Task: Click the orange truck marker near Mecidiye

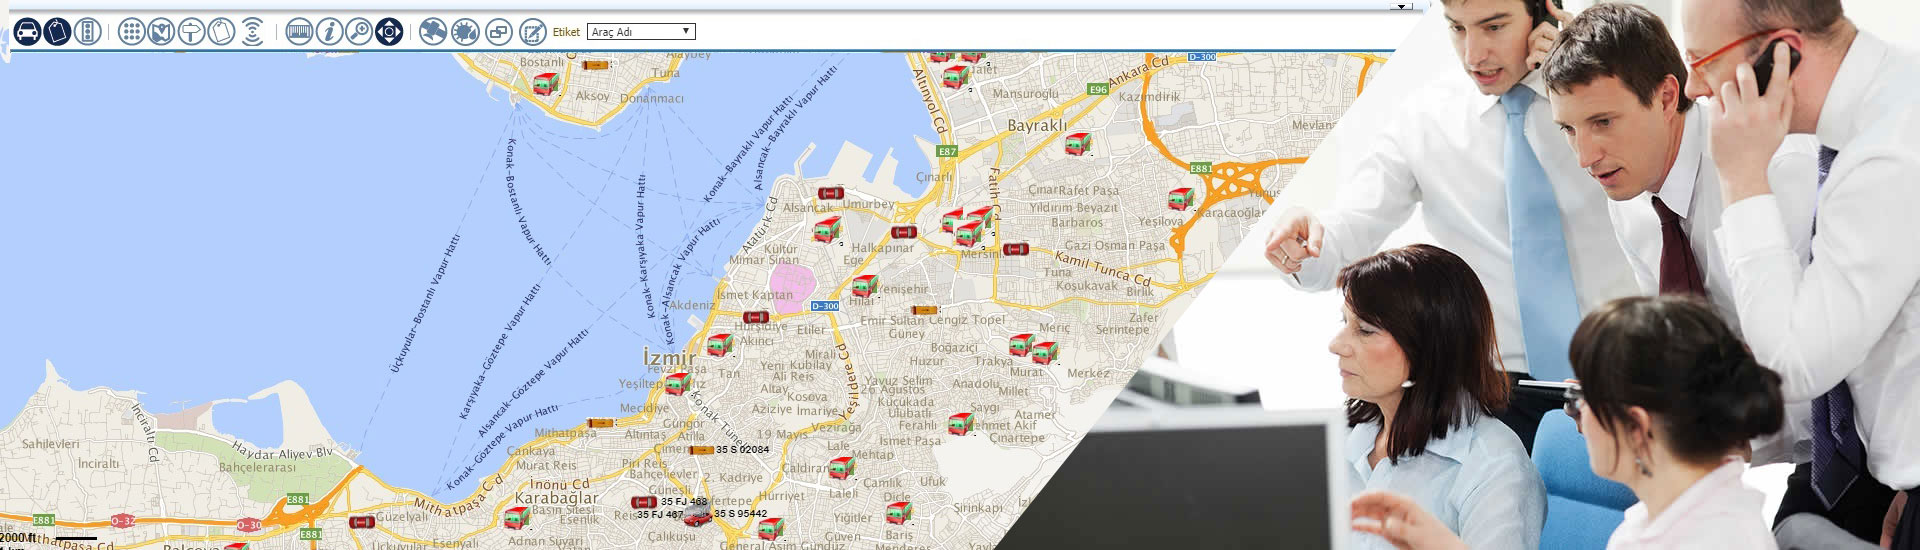Action: pyautogui.click(x=601, y=423)
